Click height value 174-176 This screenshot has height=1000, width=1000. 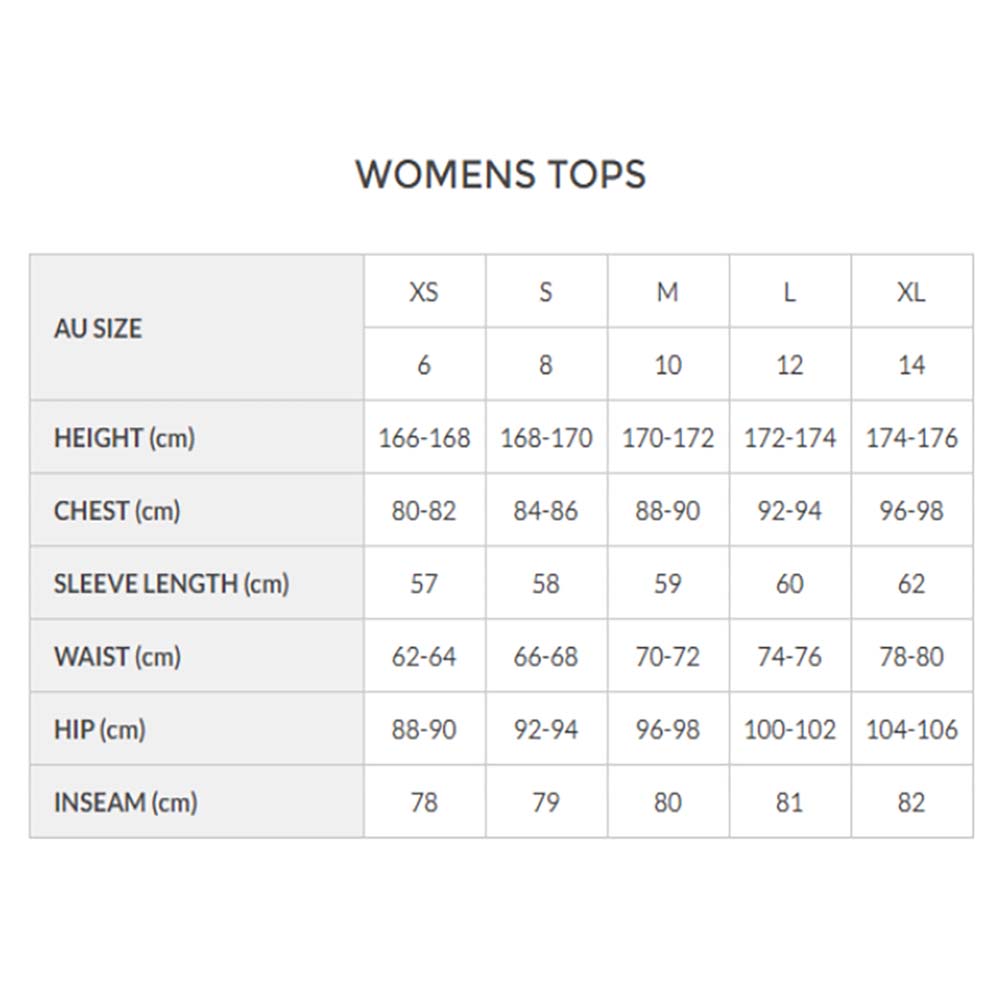[x=911, y=438]
